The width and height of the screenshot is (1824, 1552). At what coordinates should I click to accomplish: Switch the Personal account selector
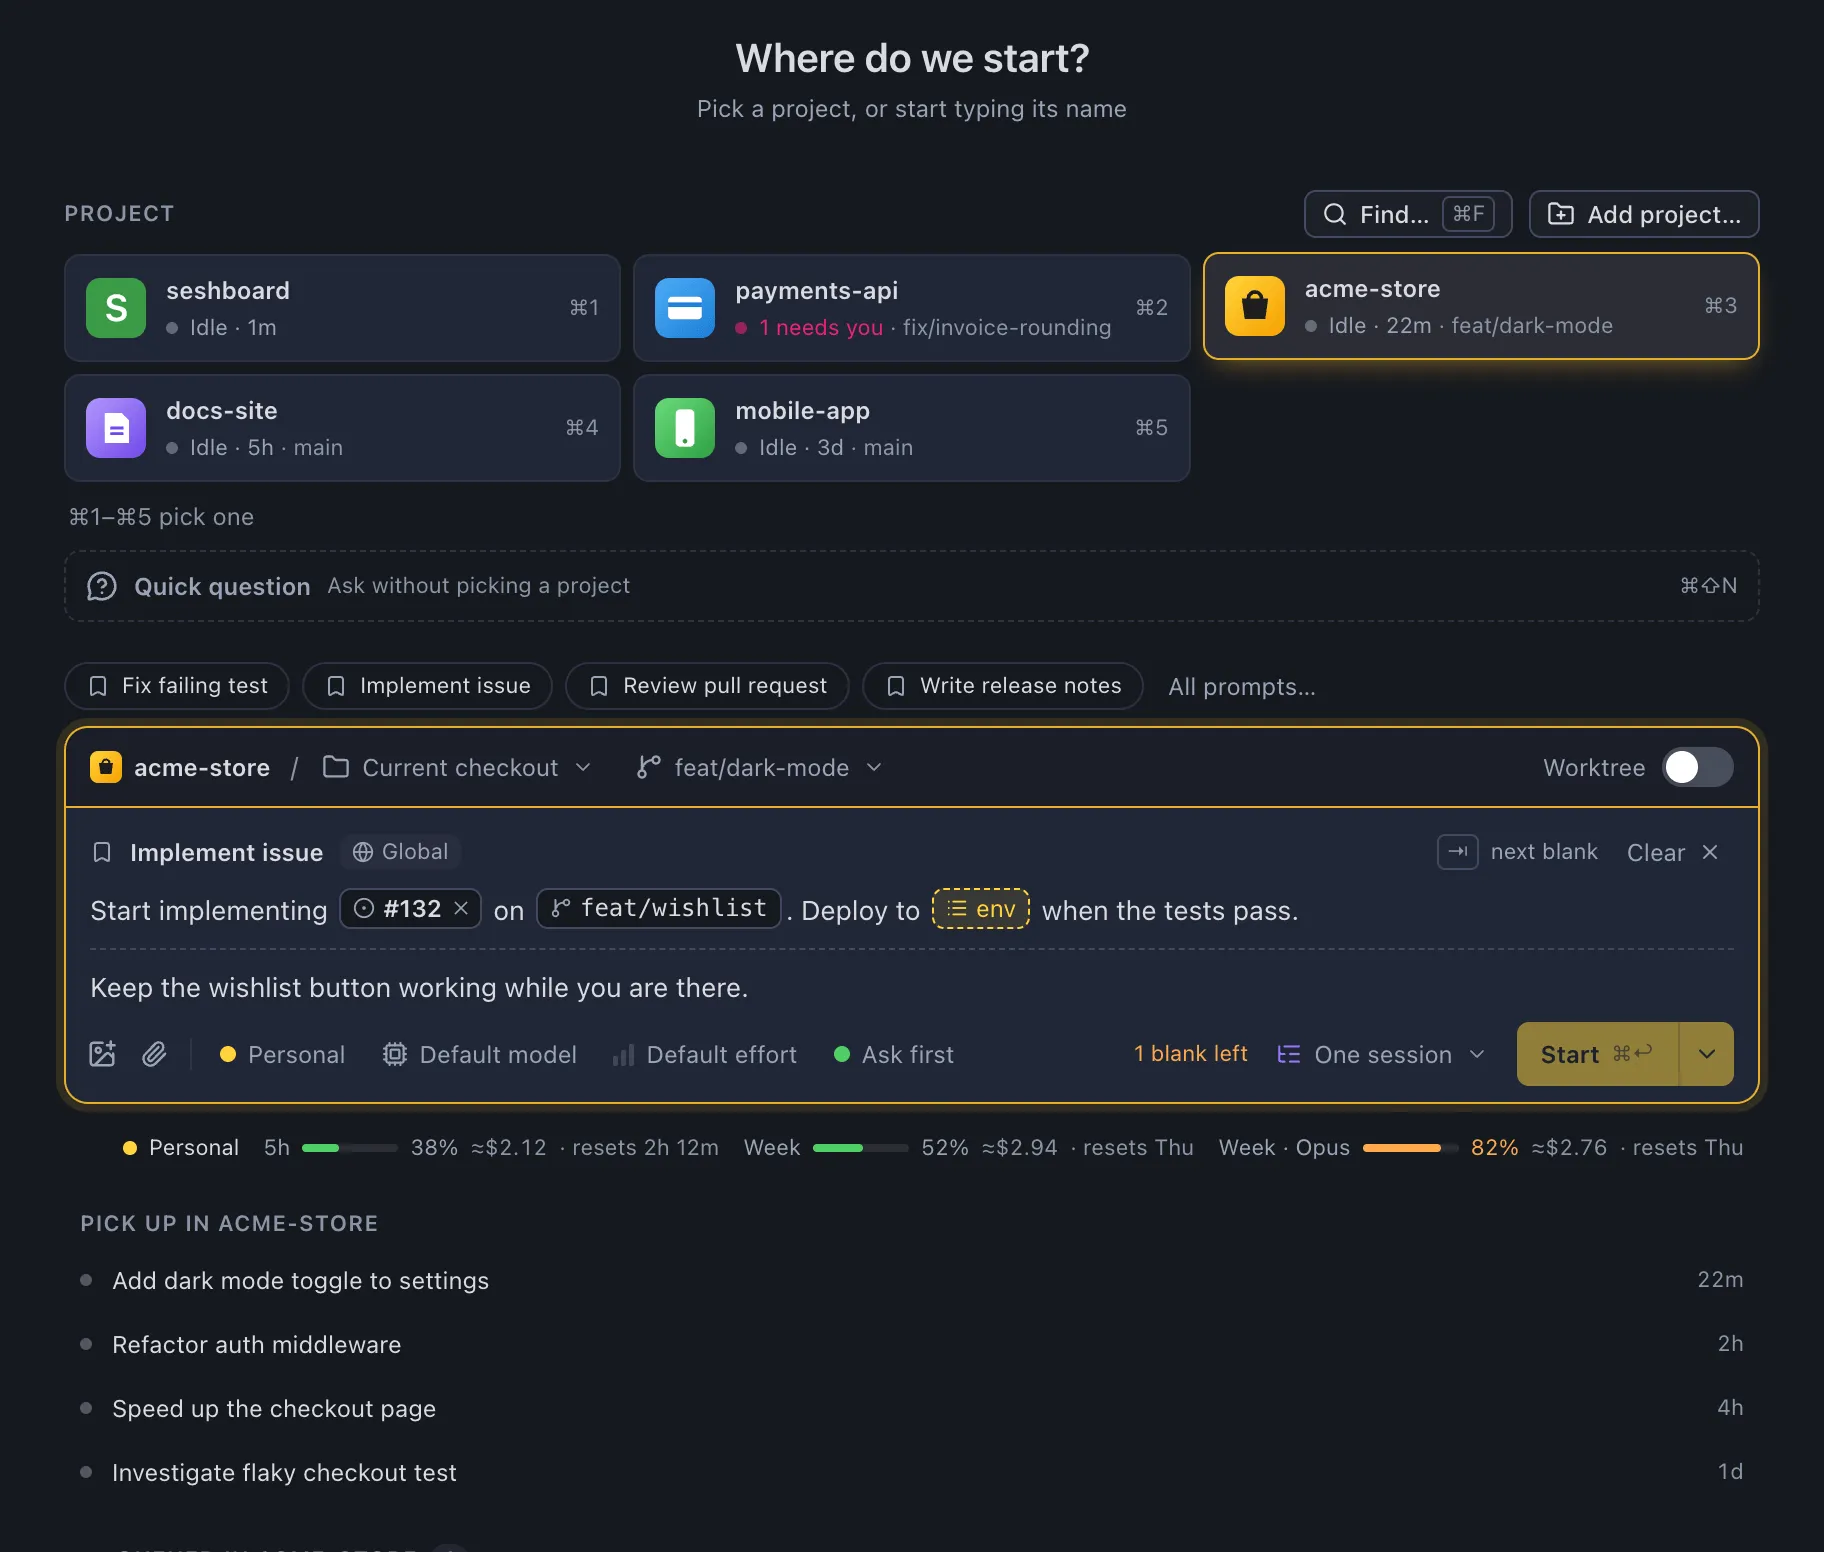pyautogui.click(x=282, y=1054)
